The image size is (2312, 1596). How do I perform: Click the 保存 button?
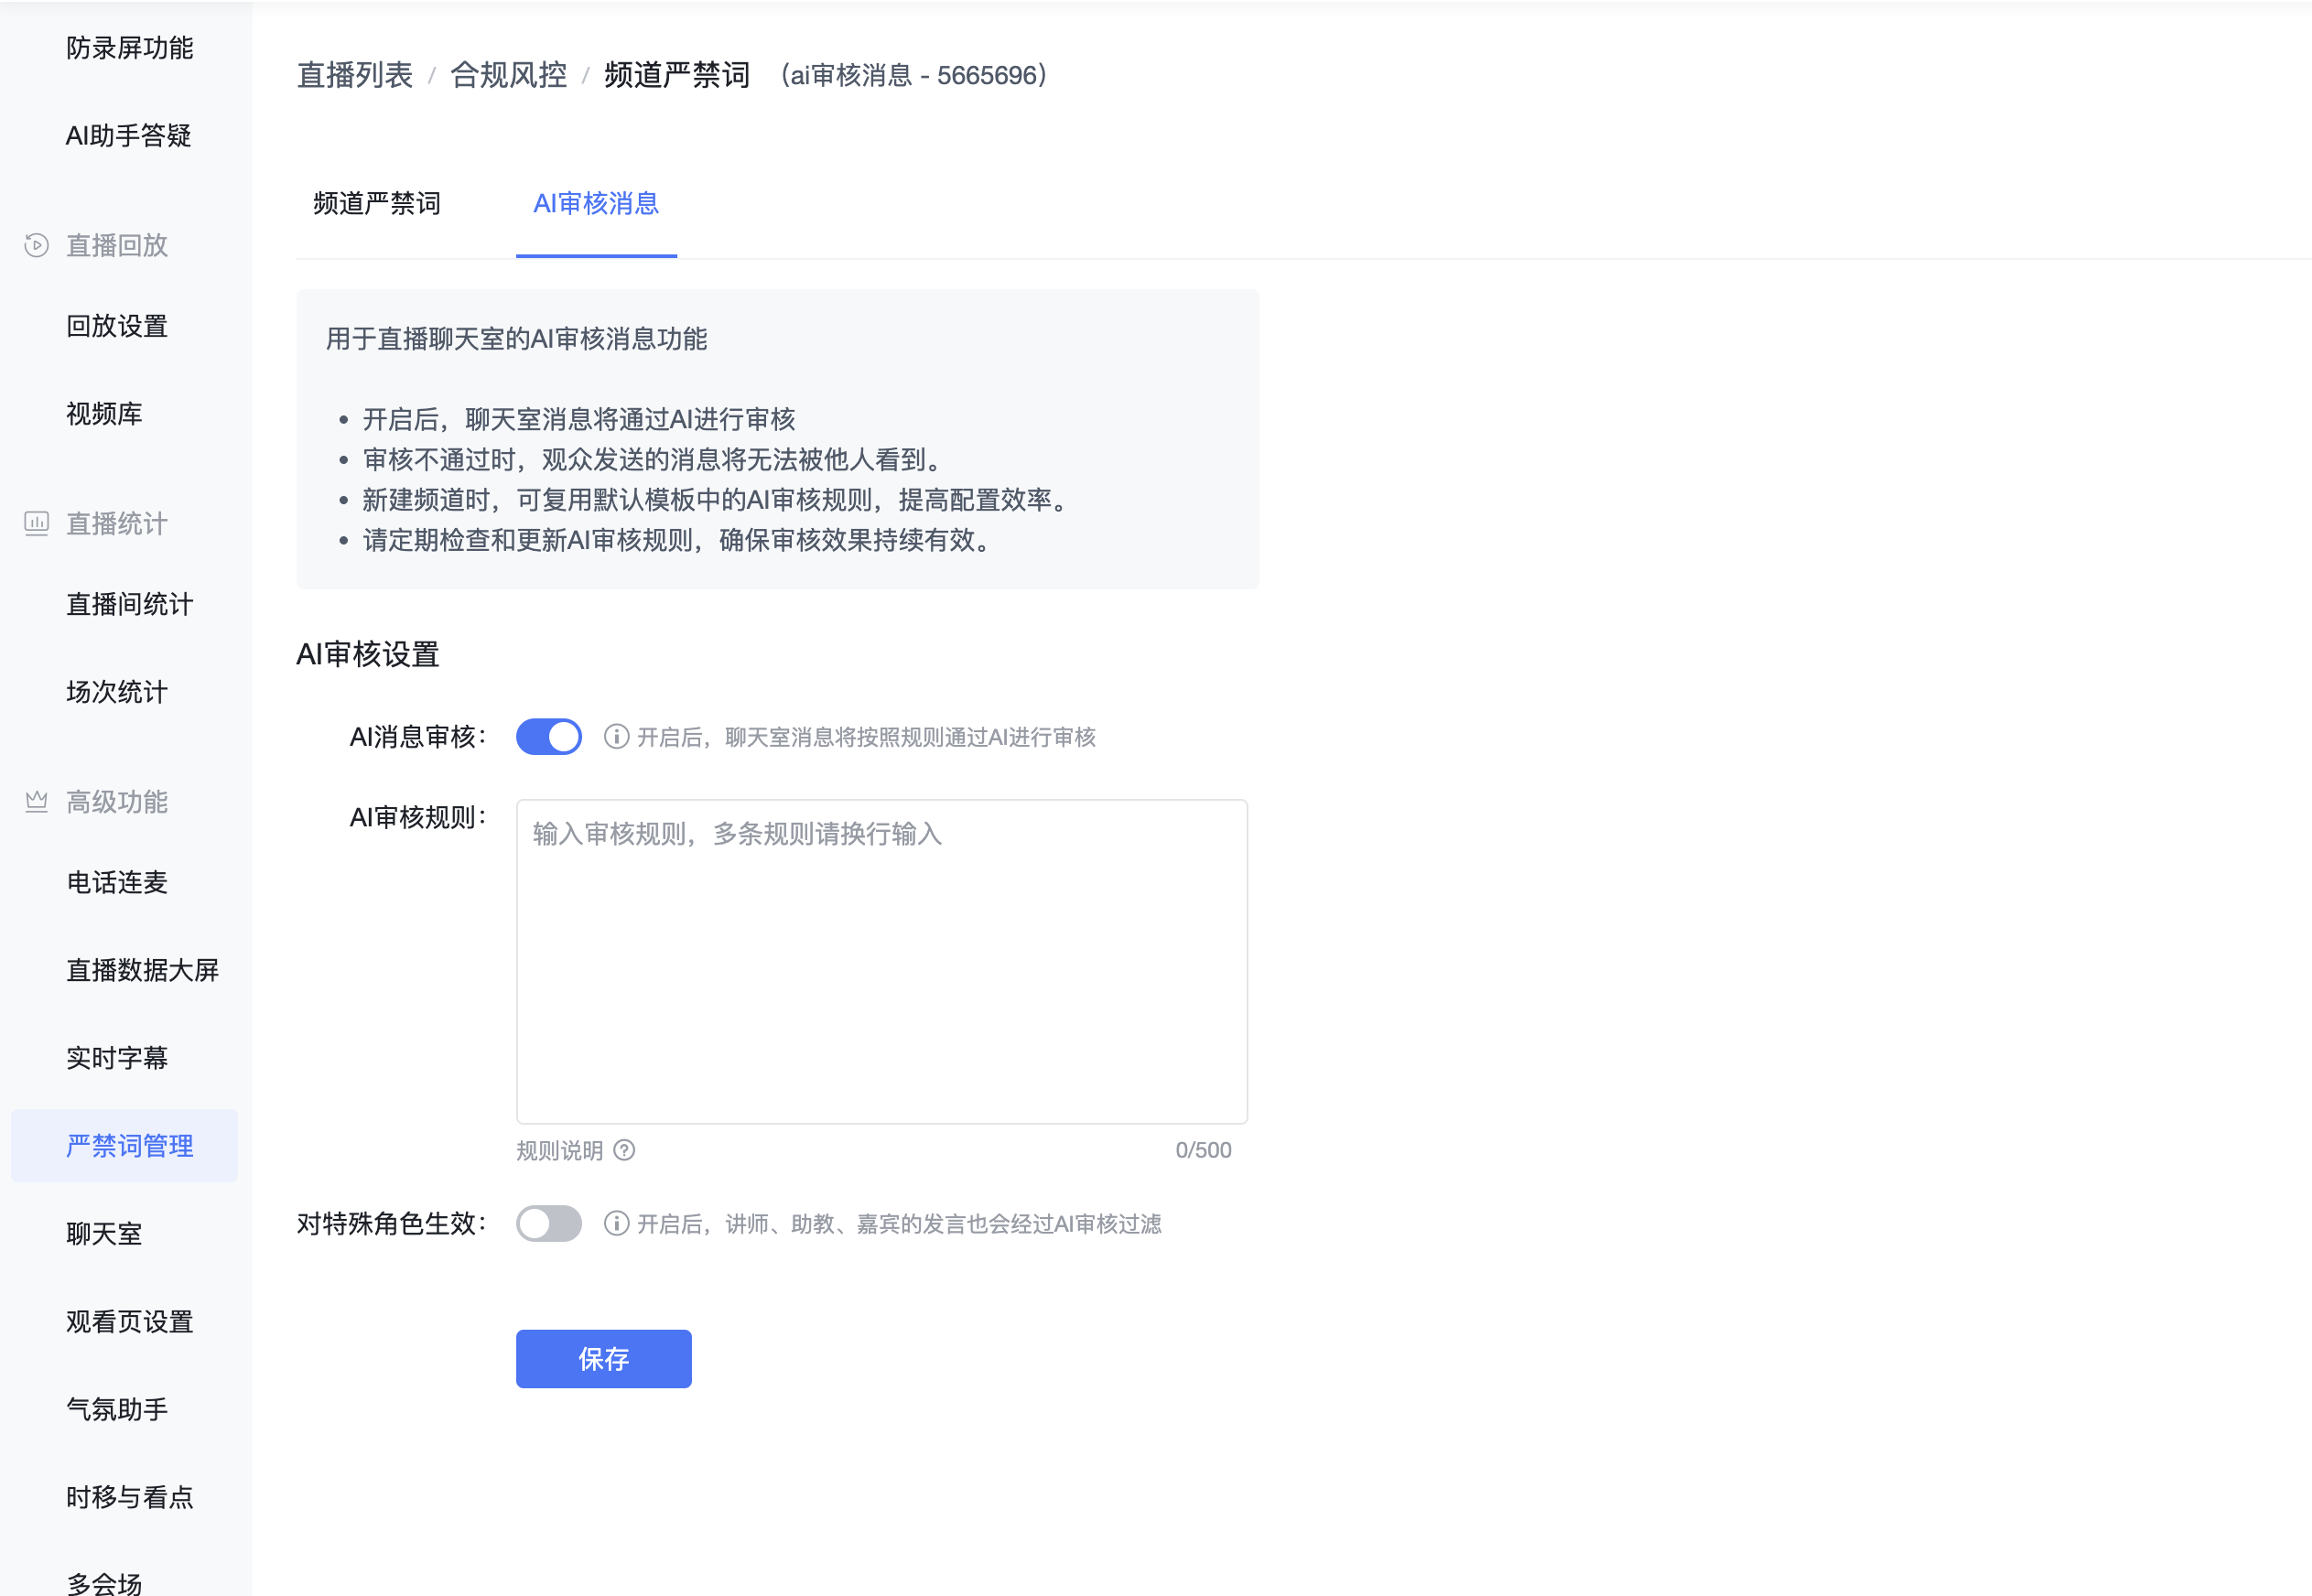604,1359
